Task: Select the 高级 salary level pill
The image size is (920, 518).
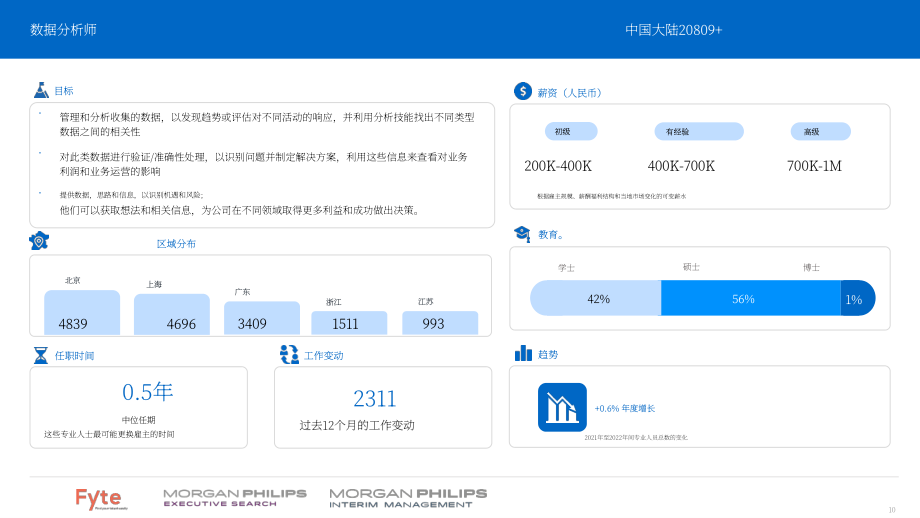Action: pos(820,131)
